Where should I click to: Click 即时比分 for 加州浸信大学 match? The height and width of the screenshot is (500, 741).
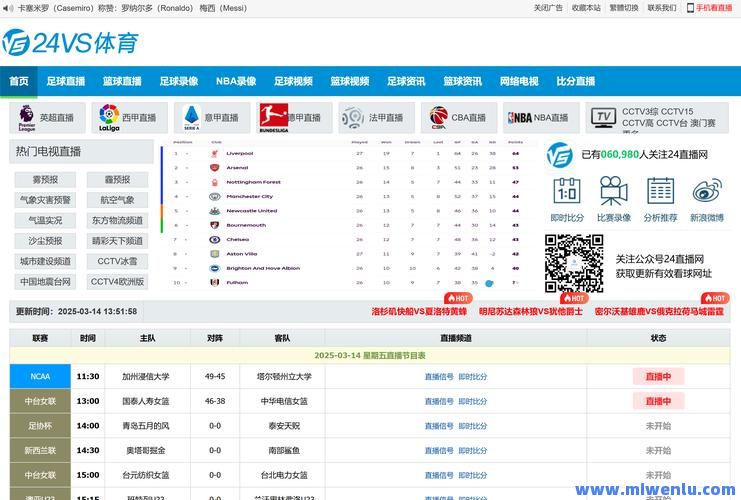tap(473, 377)
